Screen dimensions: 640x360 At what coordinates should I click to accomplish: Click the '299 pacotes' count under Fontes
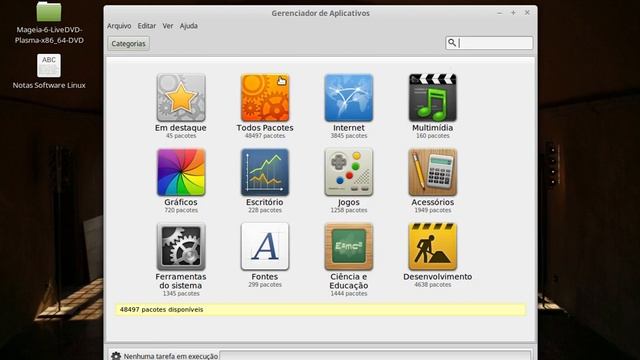pyautogui.click(x=265, y=284)
